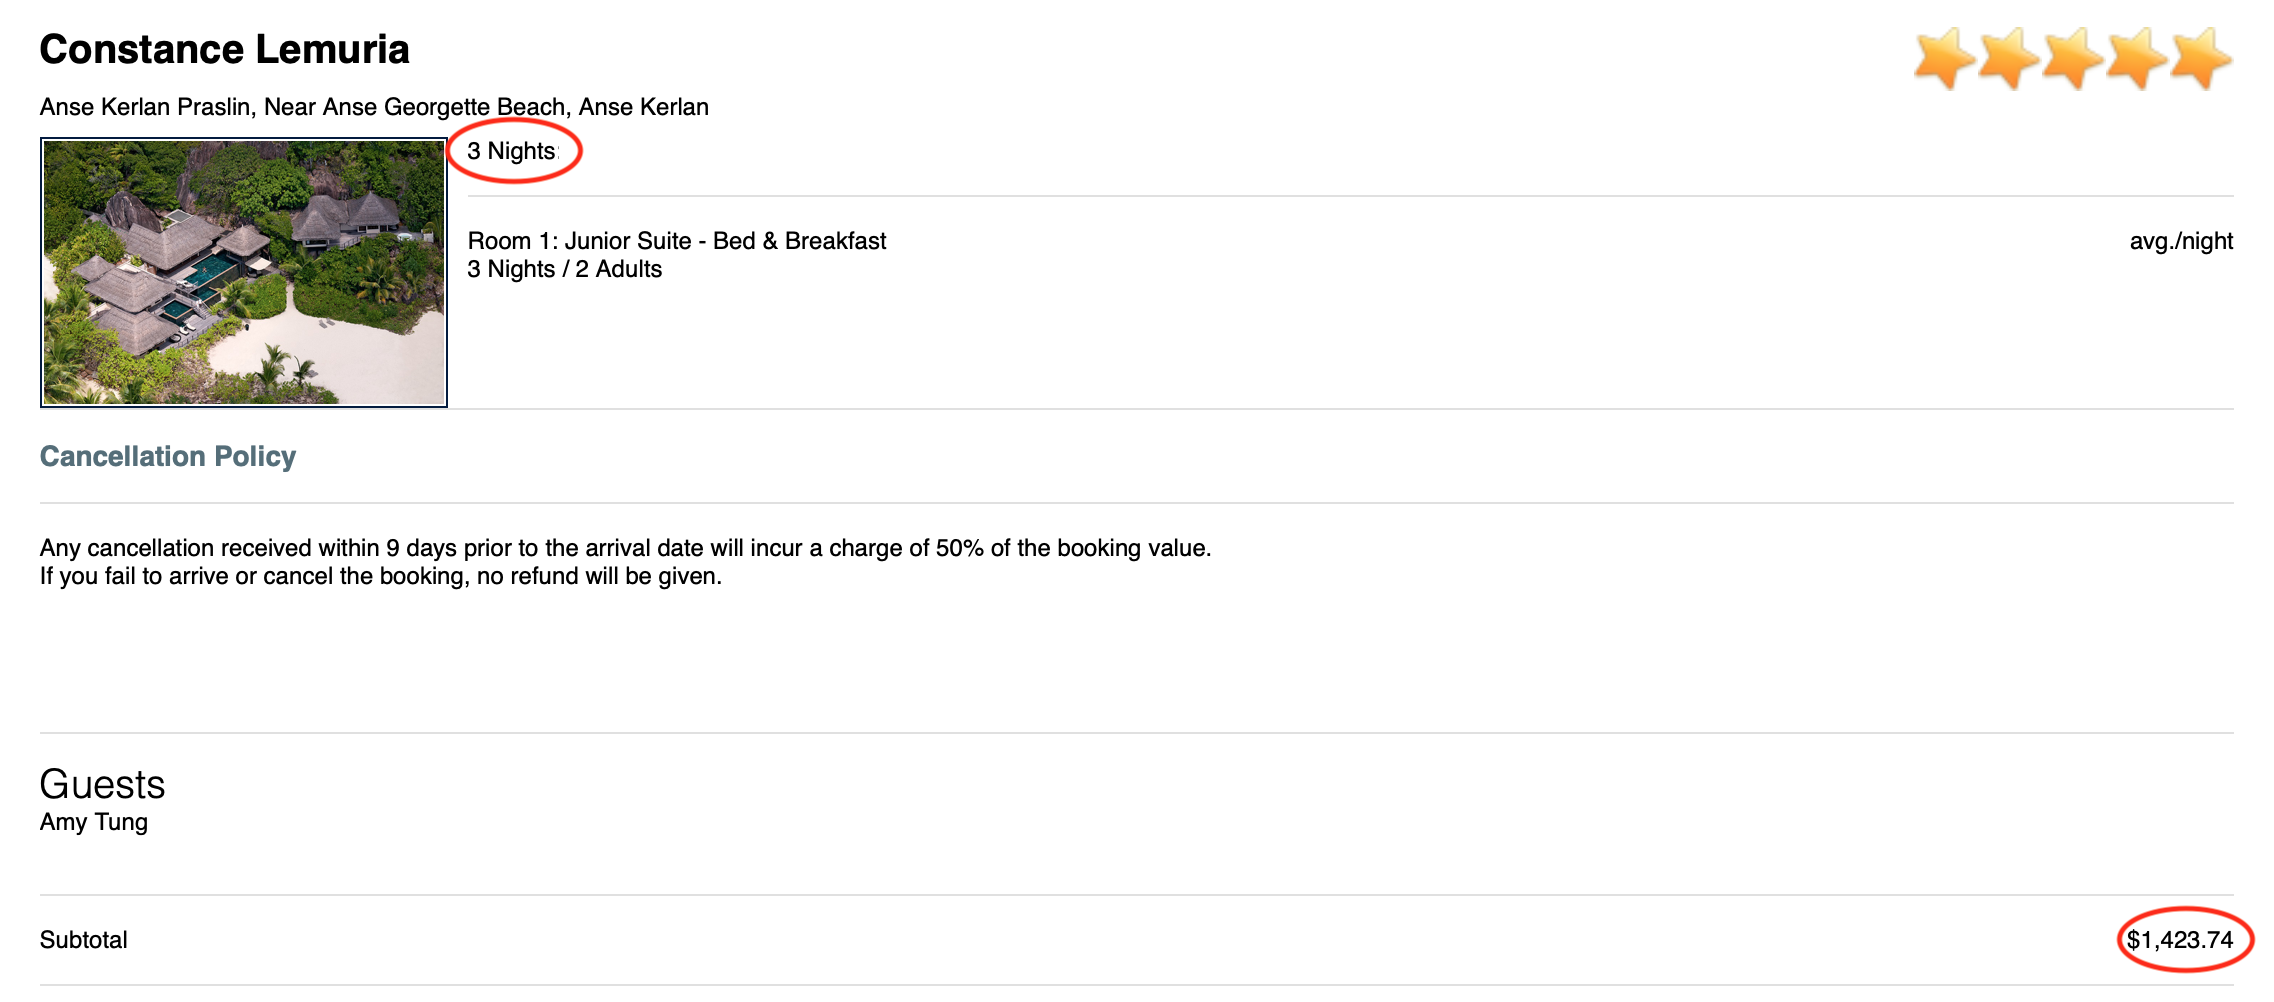Open the hotel aerial photo thumbnail
Viewport: 2274px width, 1002px height.
[243, 272]
